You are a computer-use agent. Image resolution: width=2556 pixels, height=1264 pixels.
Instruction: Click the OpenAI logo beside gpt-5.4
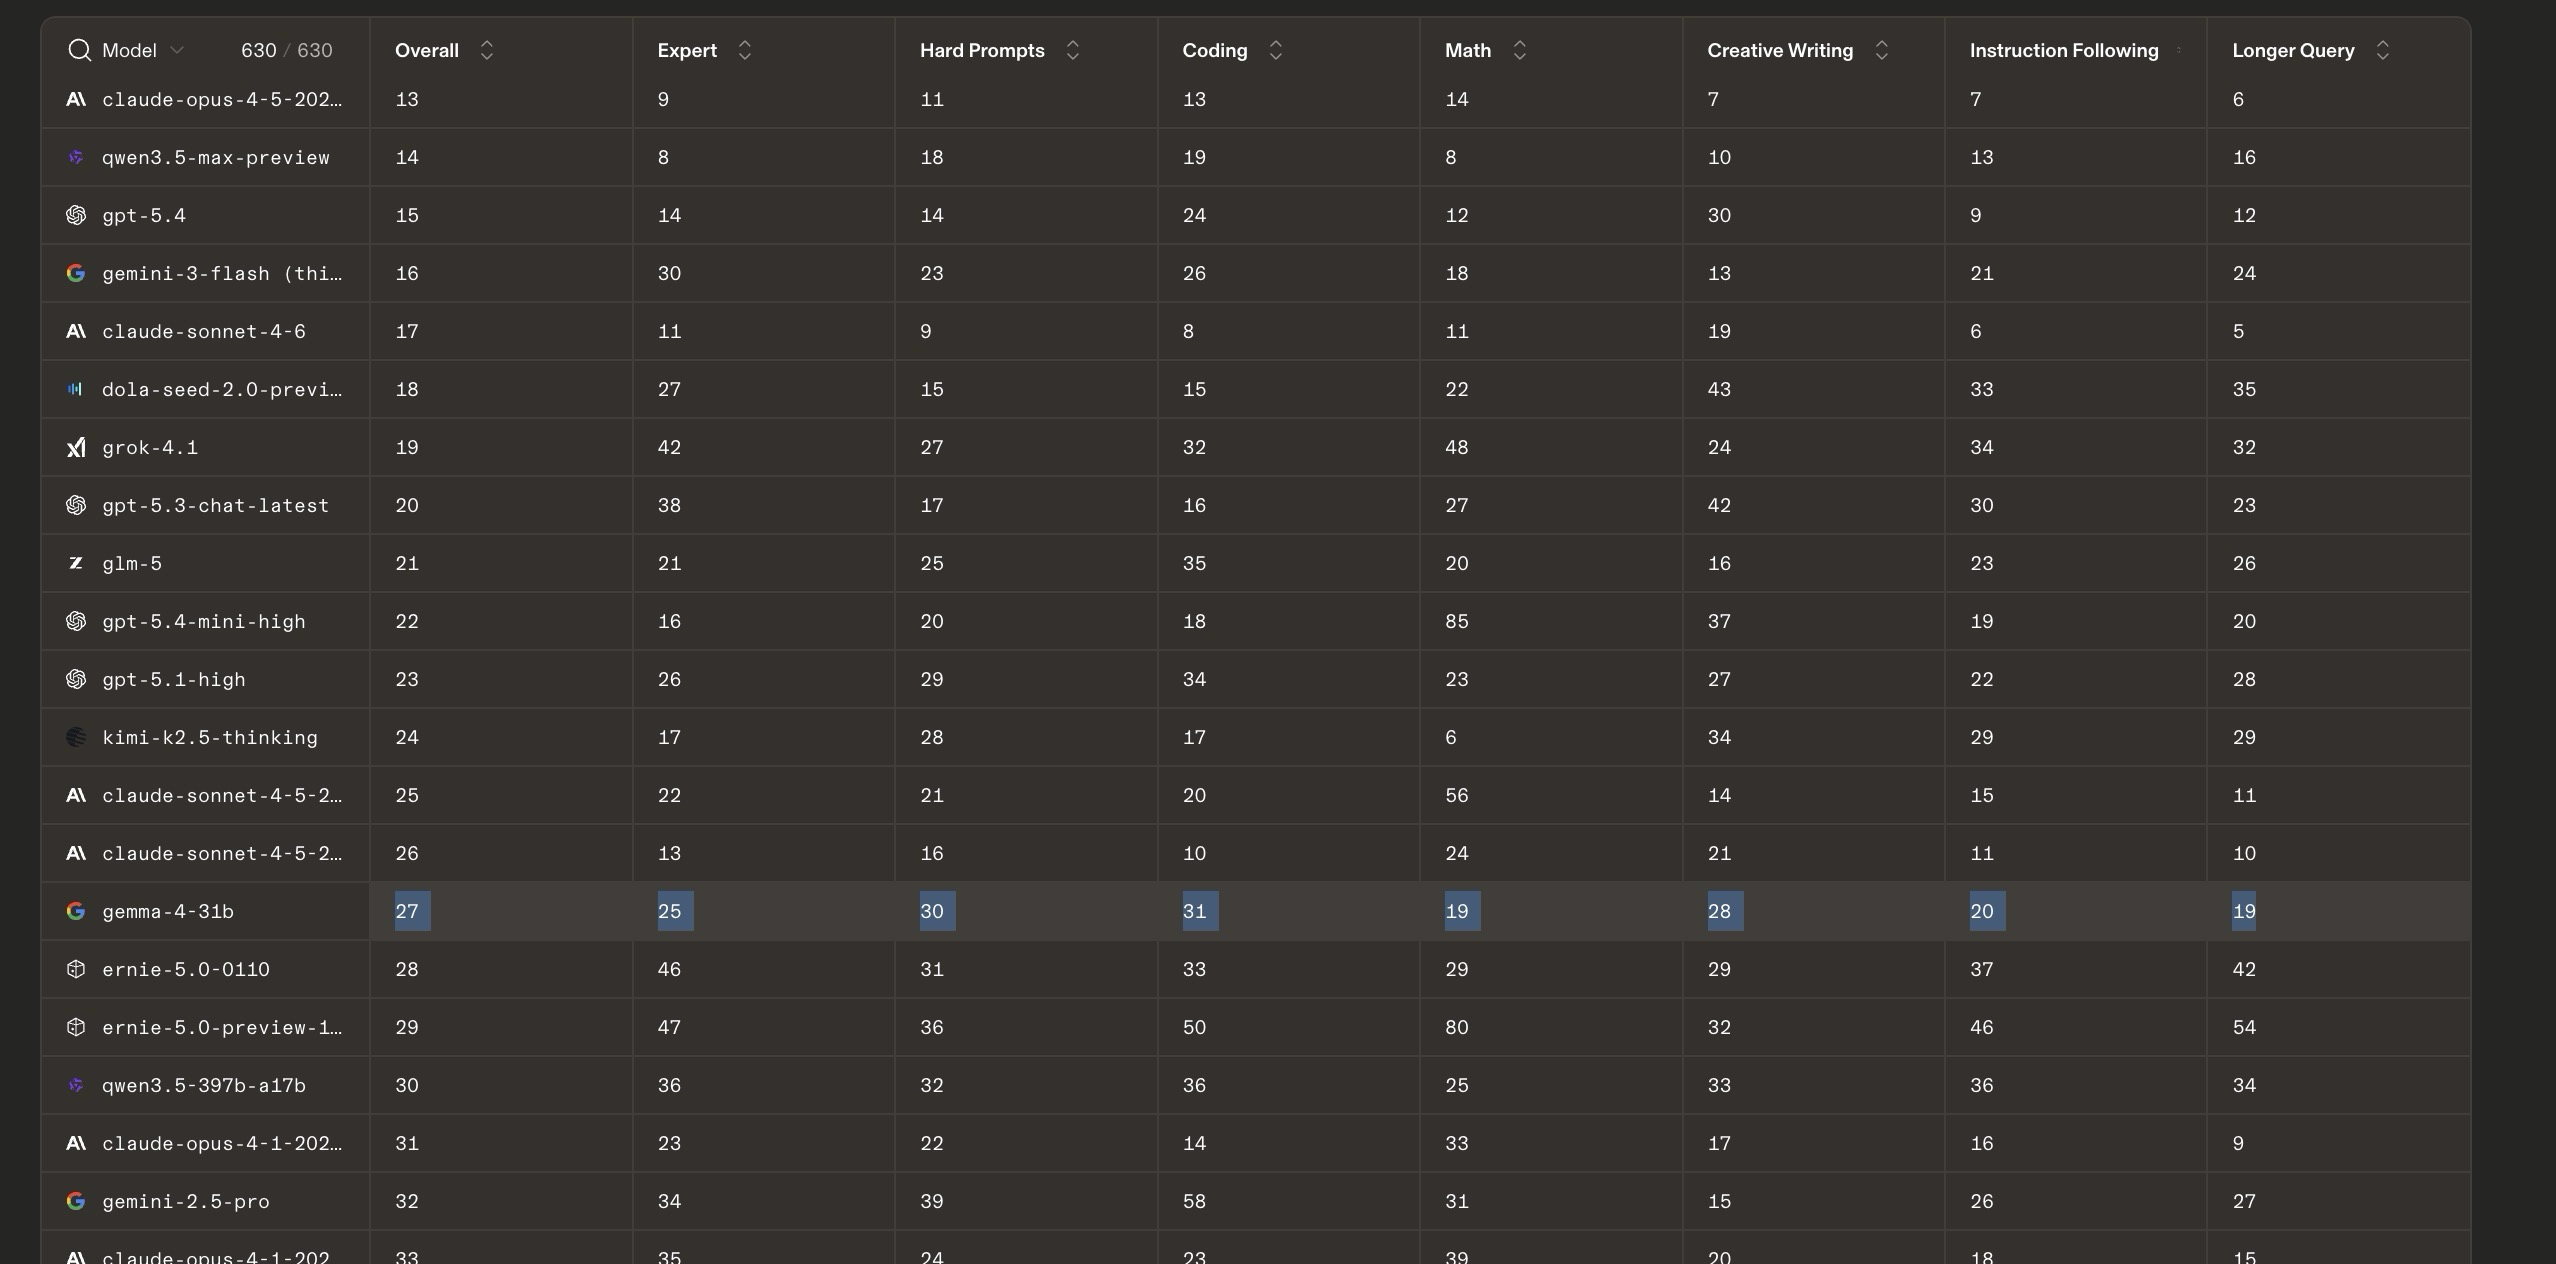(76, 215)
